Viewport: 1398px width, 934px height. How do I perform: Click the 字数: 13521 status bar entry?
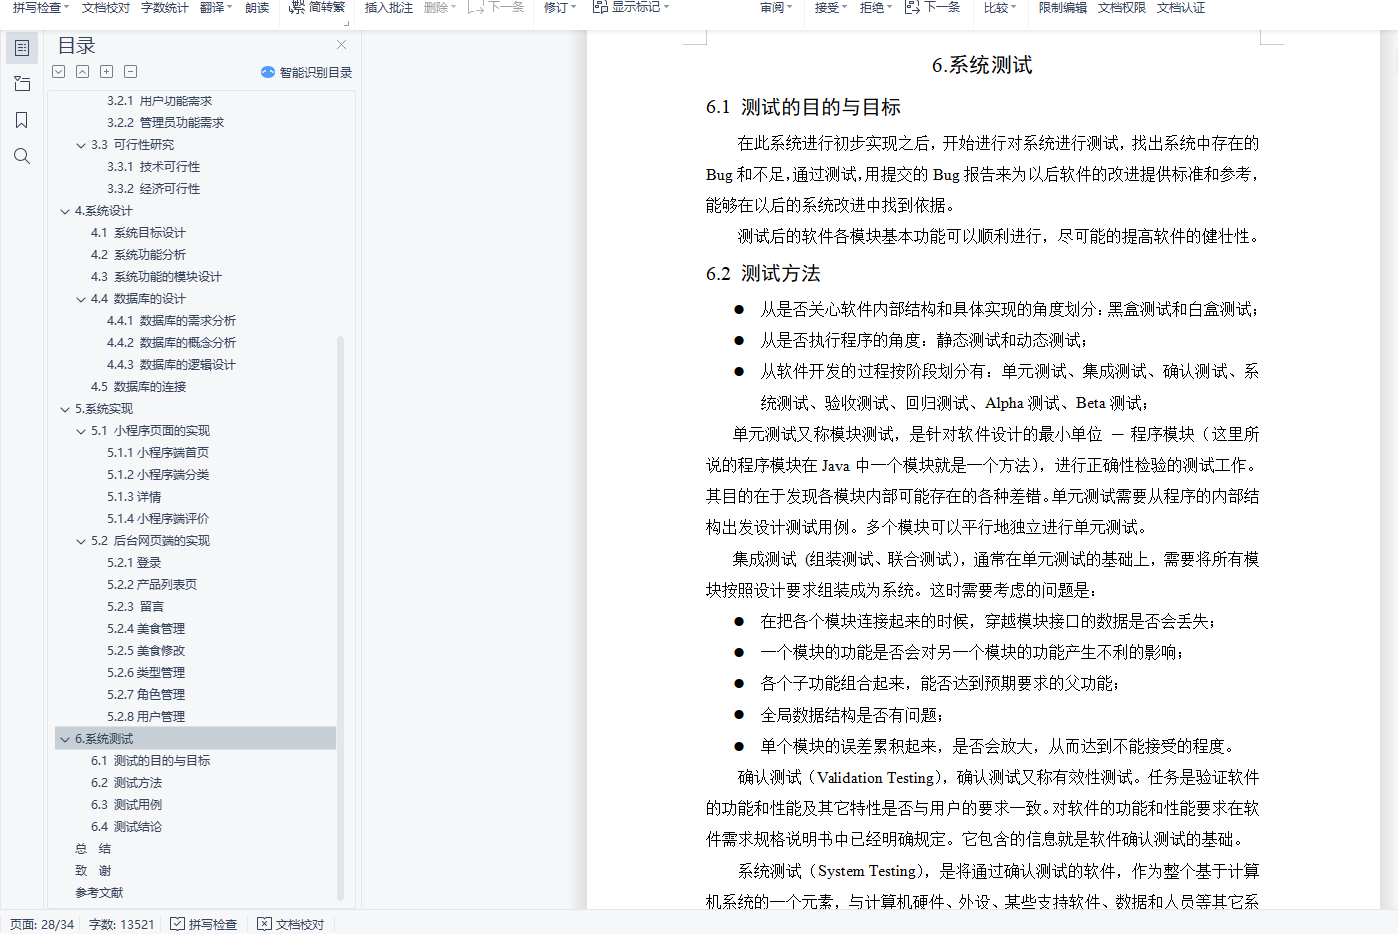pos(122,924)
